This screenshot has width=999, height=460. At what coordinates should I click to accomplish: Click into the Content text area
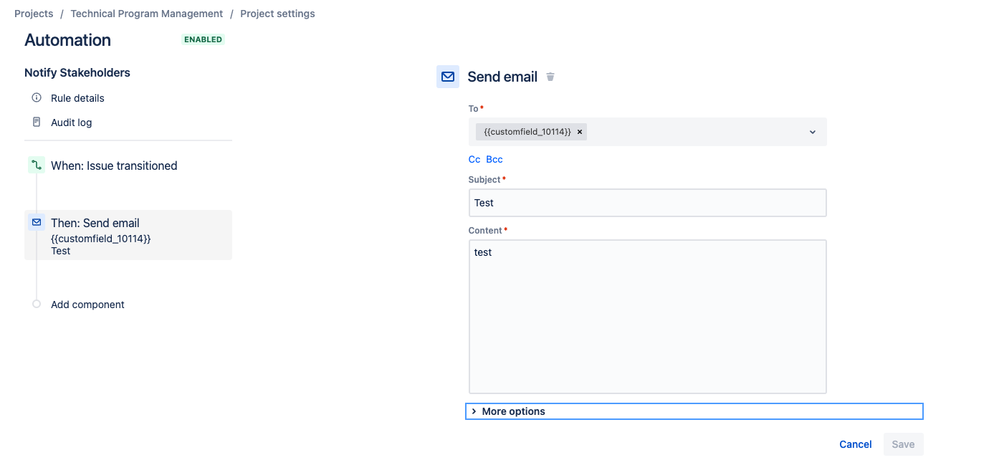647,317
